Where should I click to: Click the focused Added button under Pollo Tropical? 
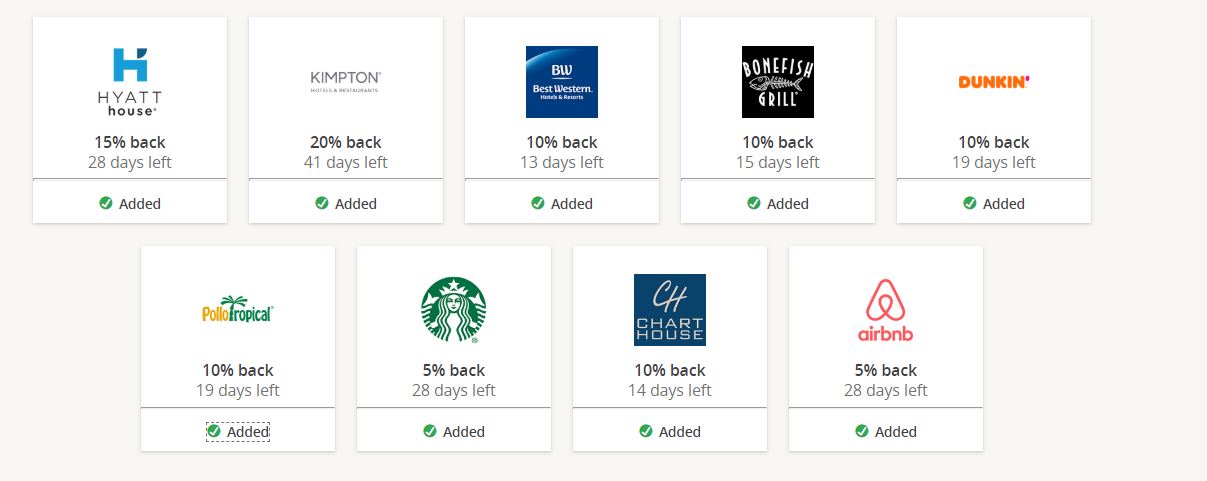pos(238,431)
